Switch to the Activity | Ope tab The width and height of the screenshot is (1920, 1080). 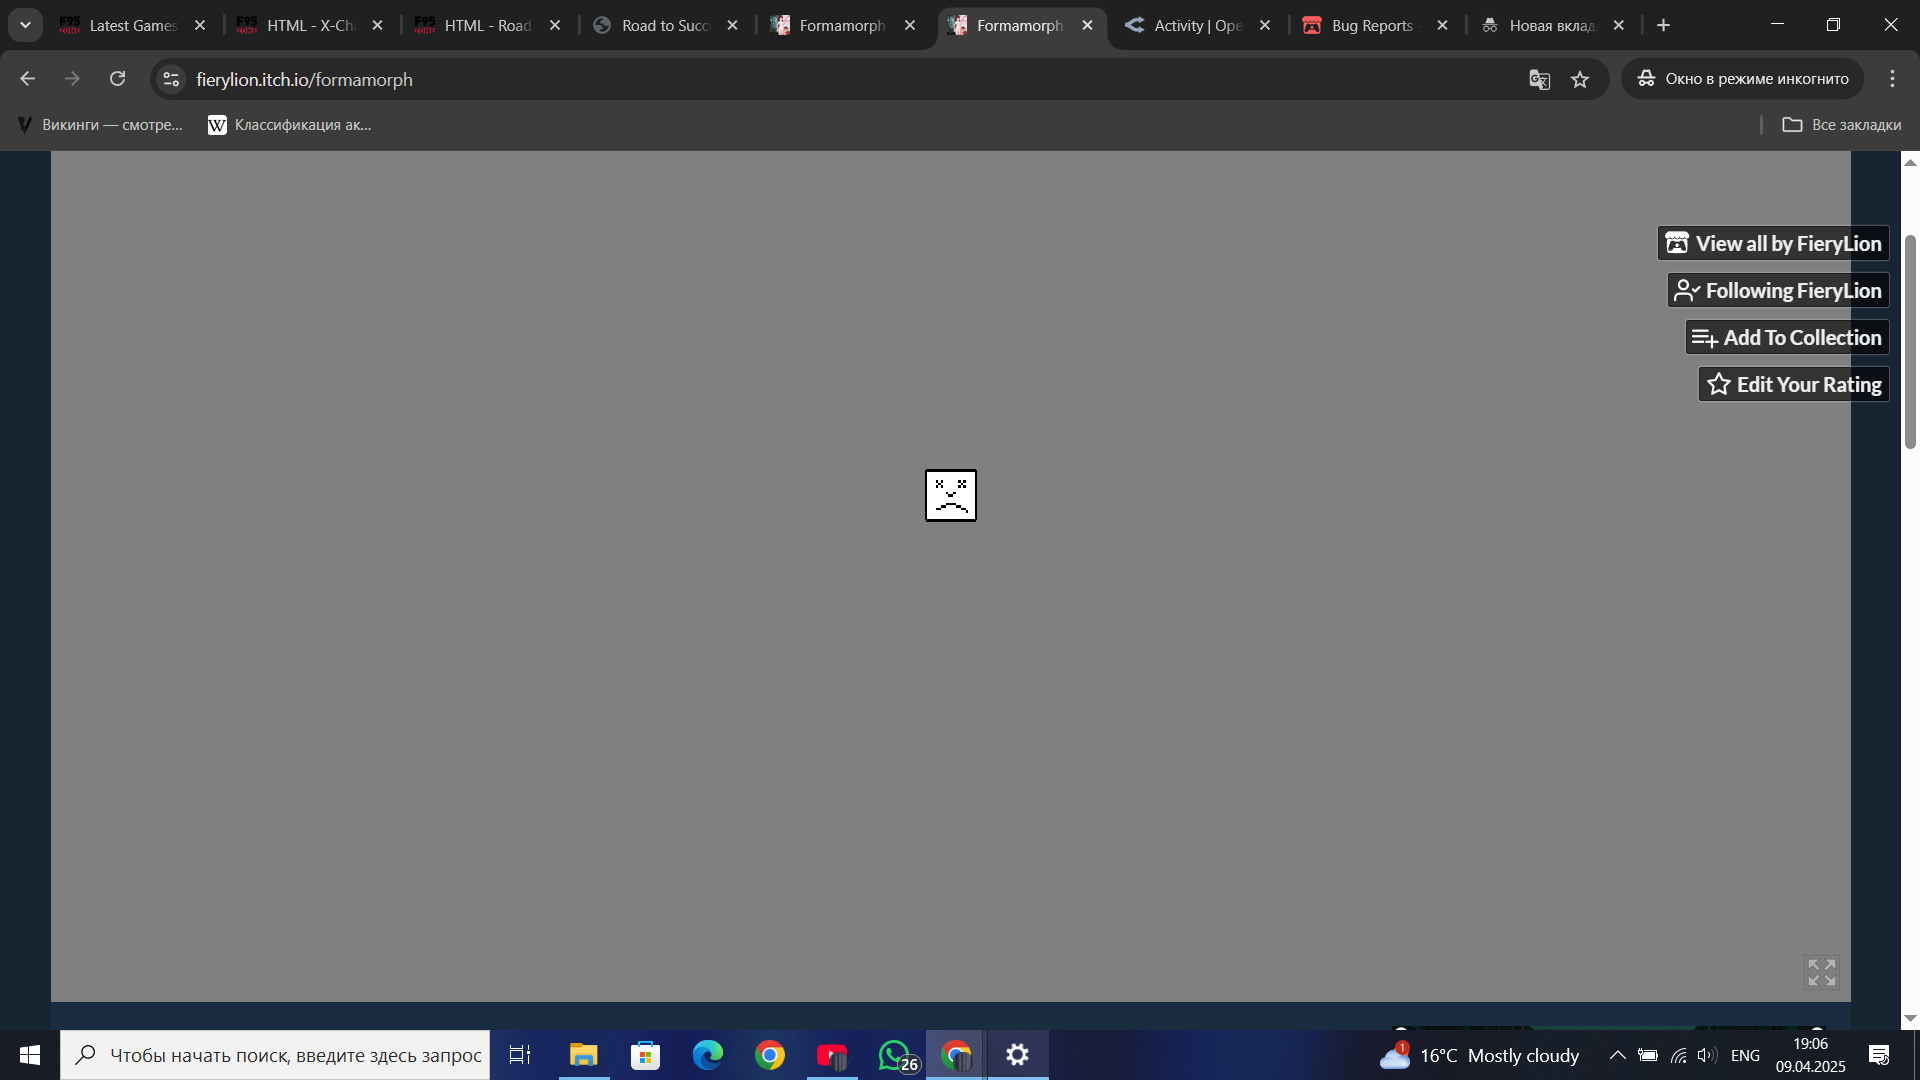tap(1197, 25)
